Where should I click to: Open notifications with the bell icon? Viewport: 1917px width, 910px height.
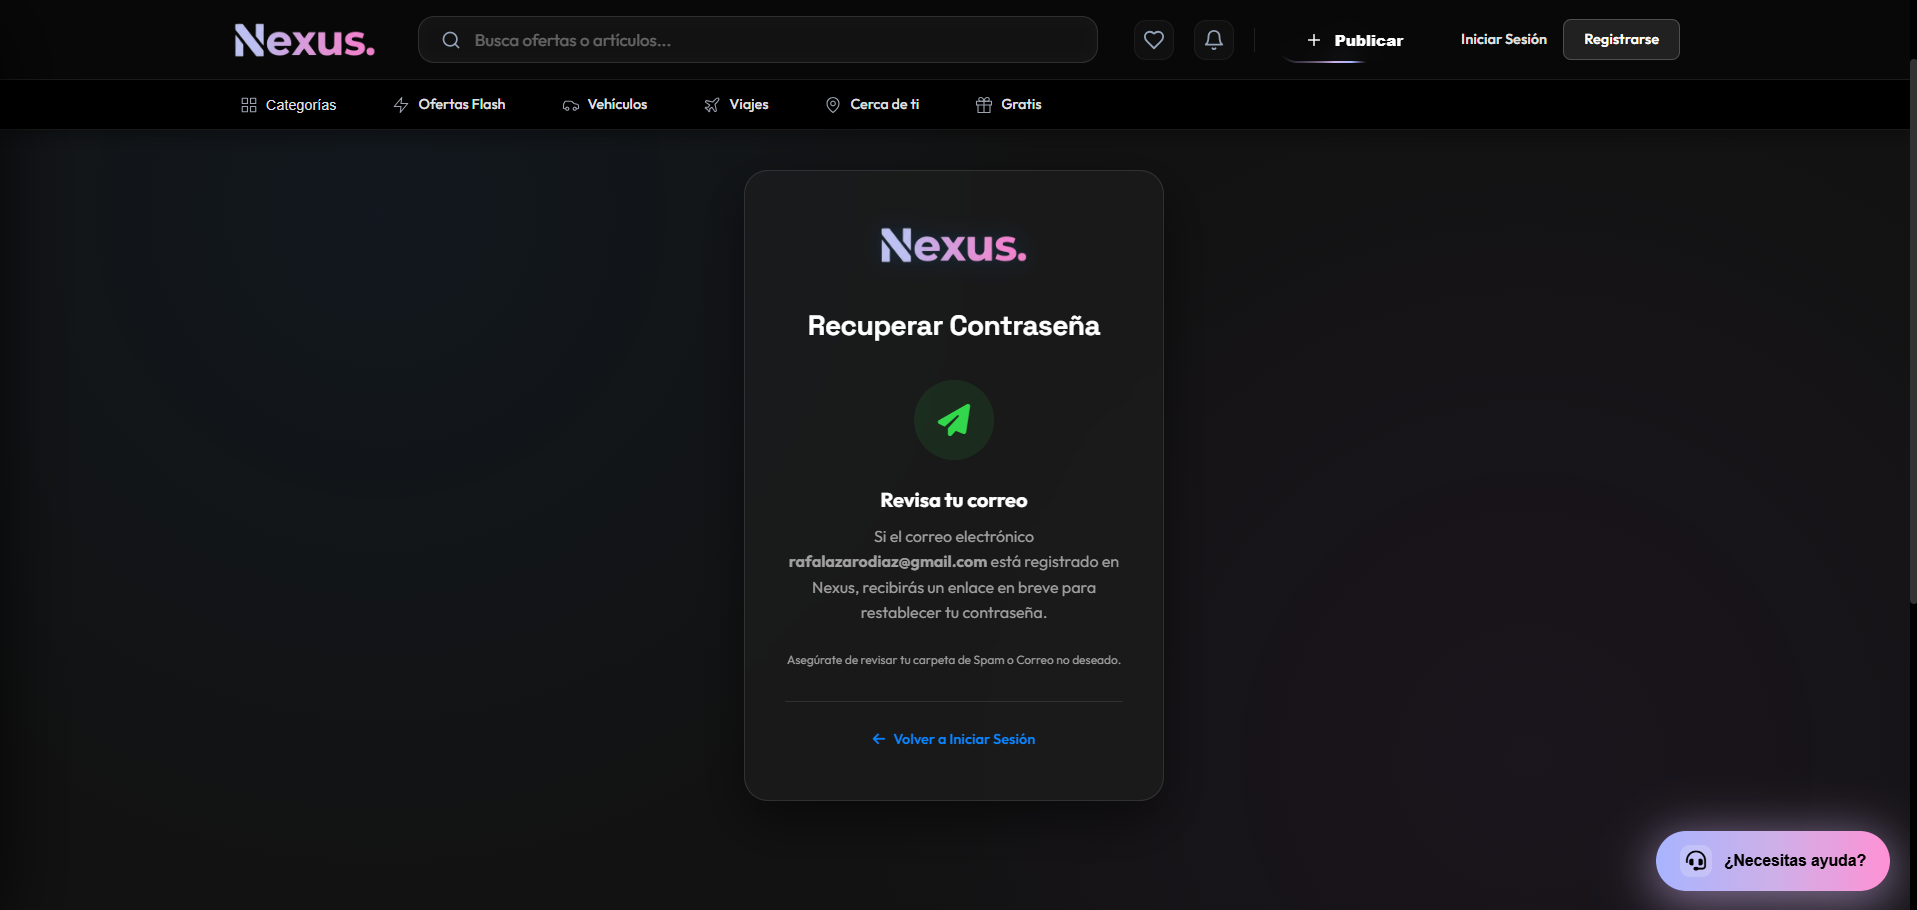[x=1214, y=40]
